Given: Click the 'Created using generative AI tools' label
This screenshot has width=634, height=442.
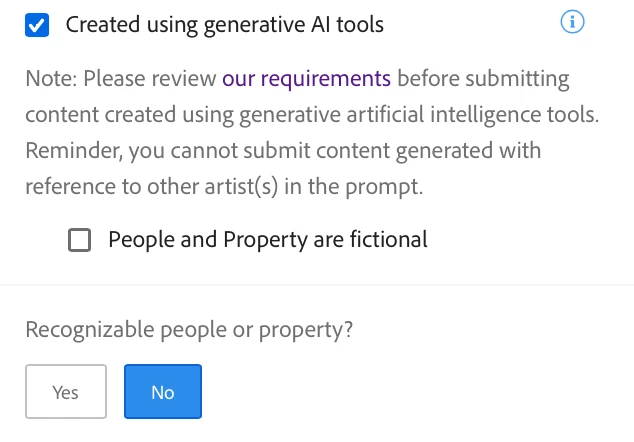Looking at the screenshot, I should pyautogui.click(x=224, y=25).
